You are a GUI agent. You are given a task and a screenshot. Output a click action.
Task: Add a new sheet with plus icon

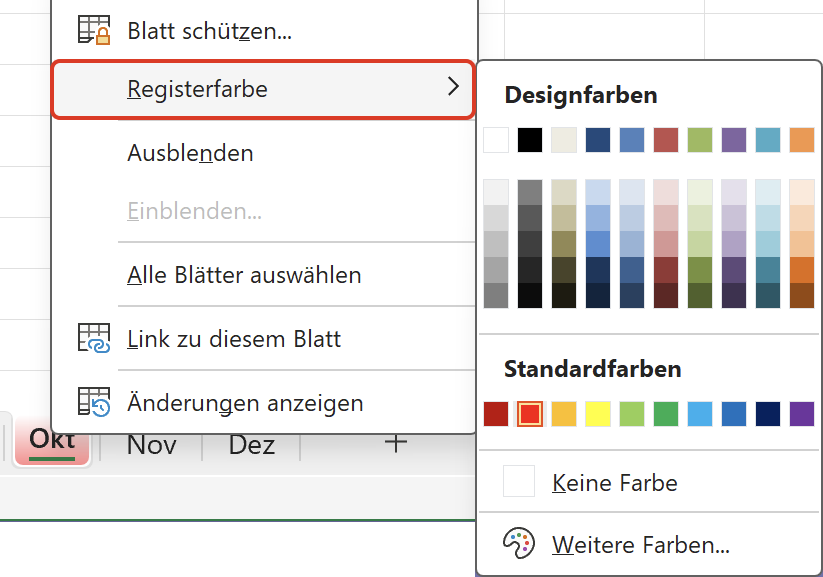(x=396, y=443)
